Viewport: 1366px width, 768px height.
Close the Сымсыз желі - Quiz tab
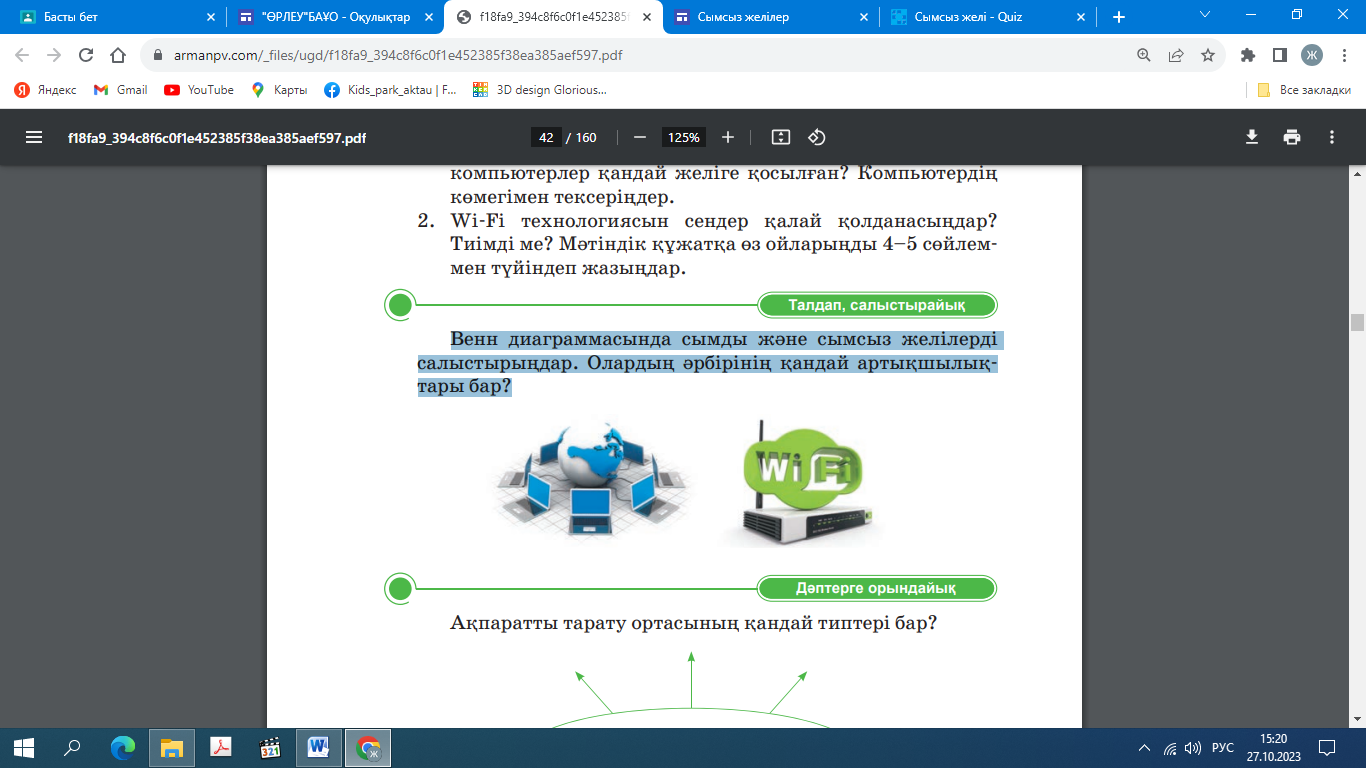tap(1081, 17)
